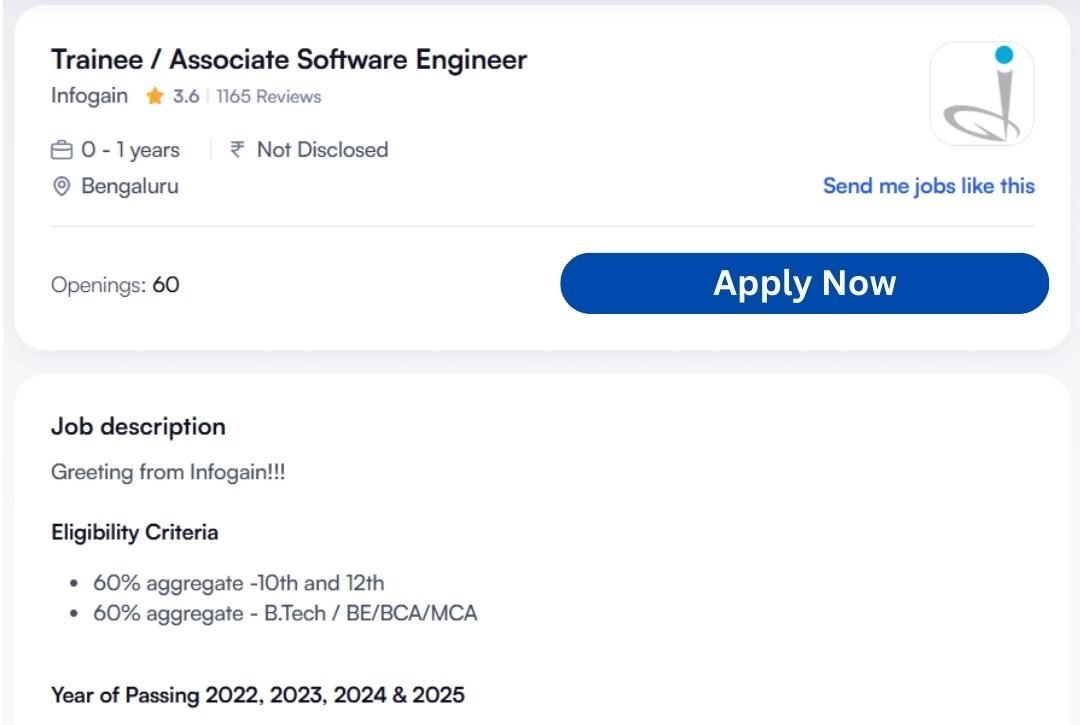The height and width of the screenshot is (725, 1080).
Task: Click the 60% aggregate 10th and 12th bullet
Action: 238,583
